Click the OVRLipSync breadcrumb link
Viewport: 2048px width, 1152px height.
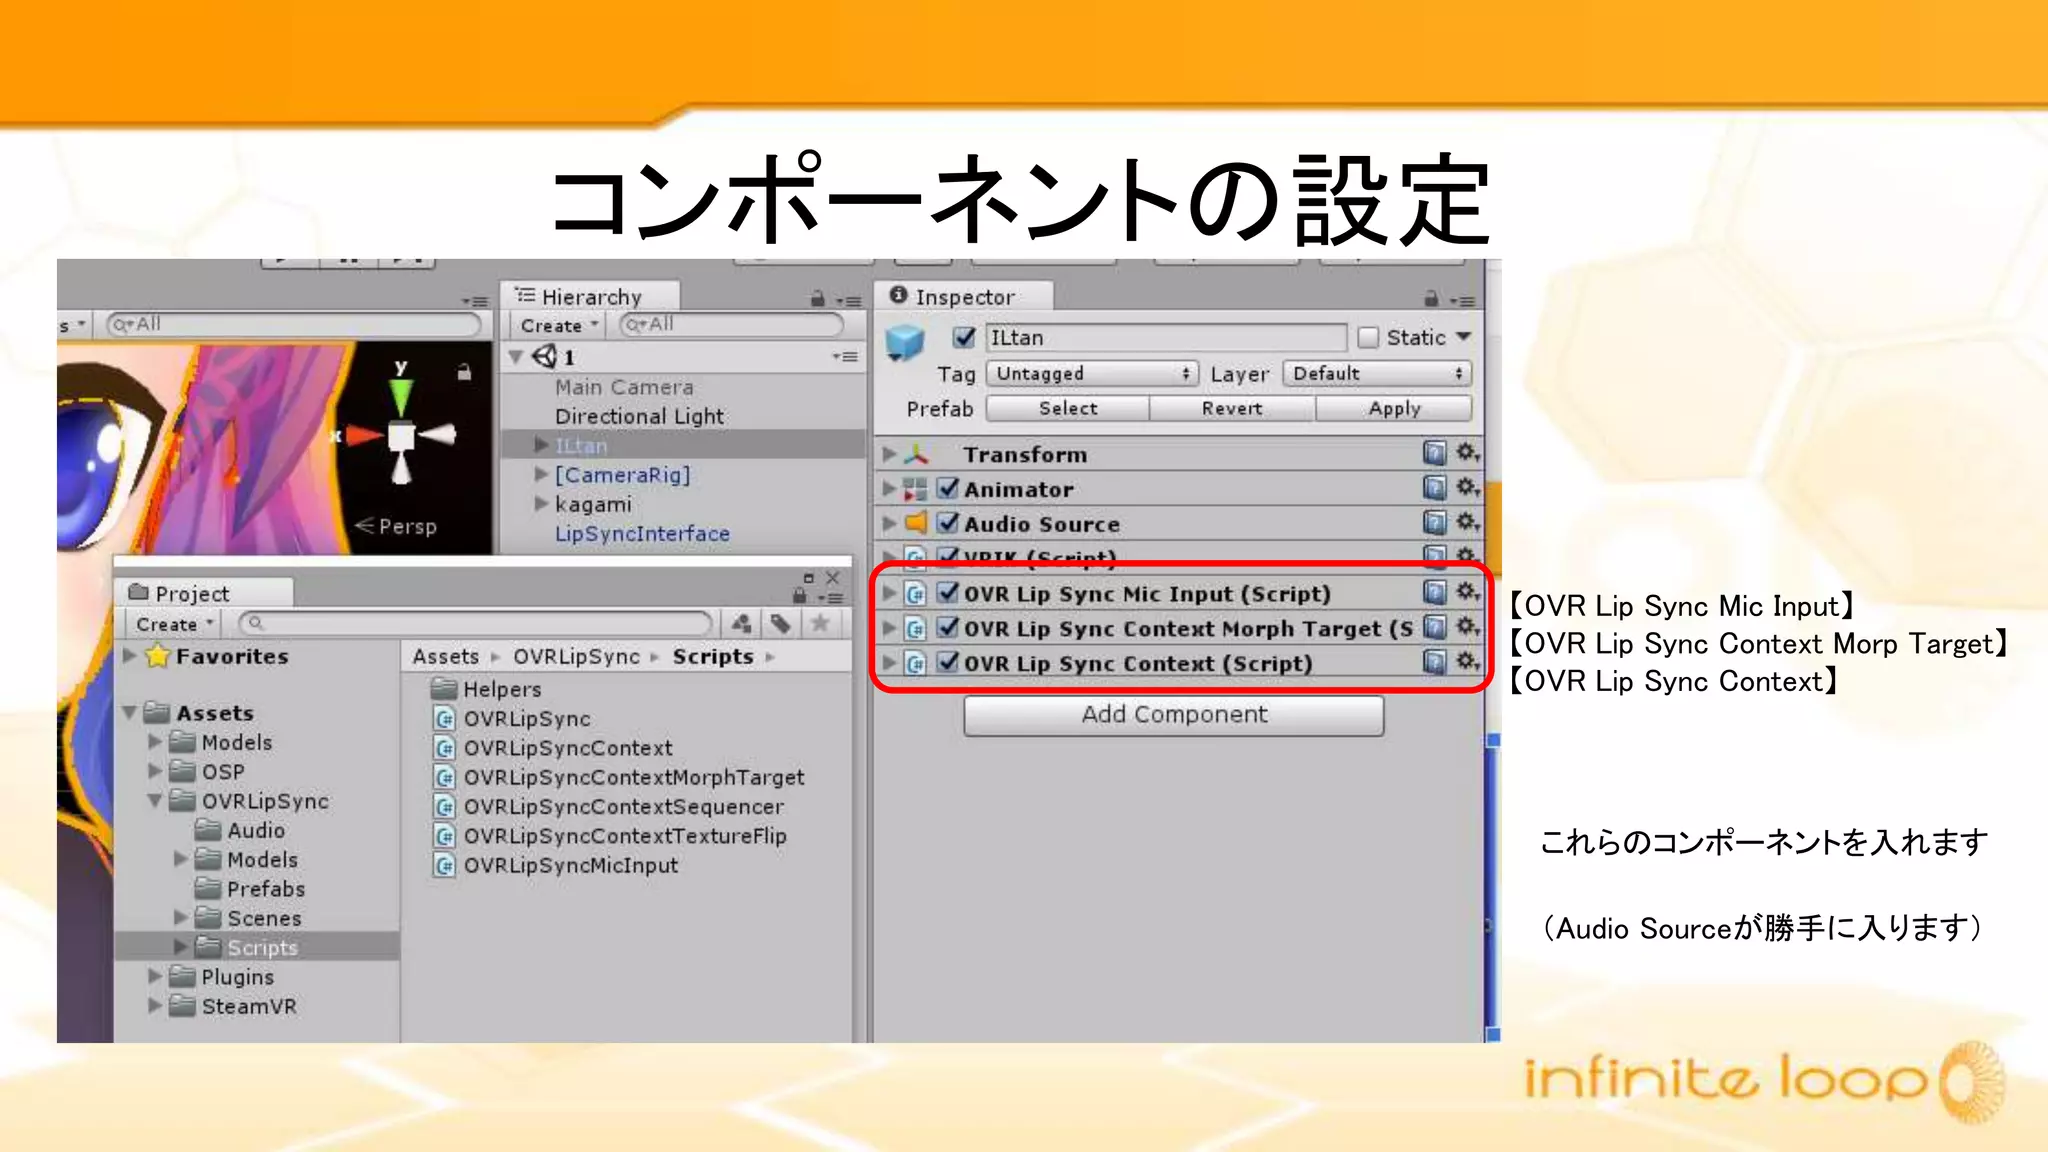click(x=576, y=656)
